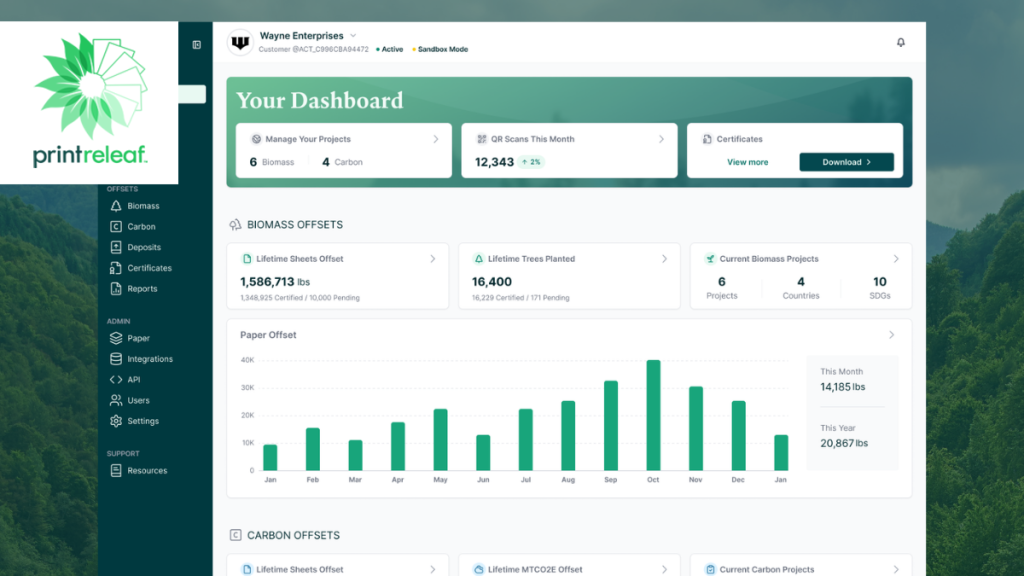Click the Active status label
This screenshot has width=1024, height=576.
tap(392, 49)
